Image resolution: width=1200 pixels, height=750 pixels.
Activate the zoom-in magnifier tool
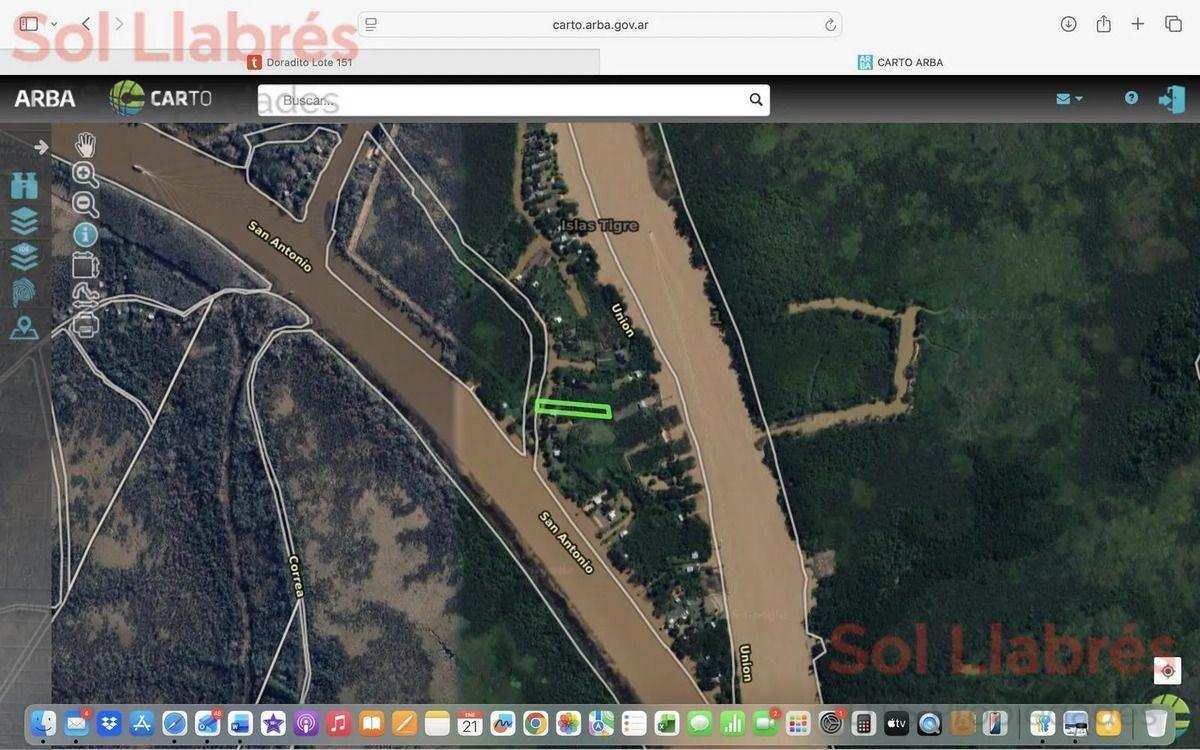pos(86,175)
